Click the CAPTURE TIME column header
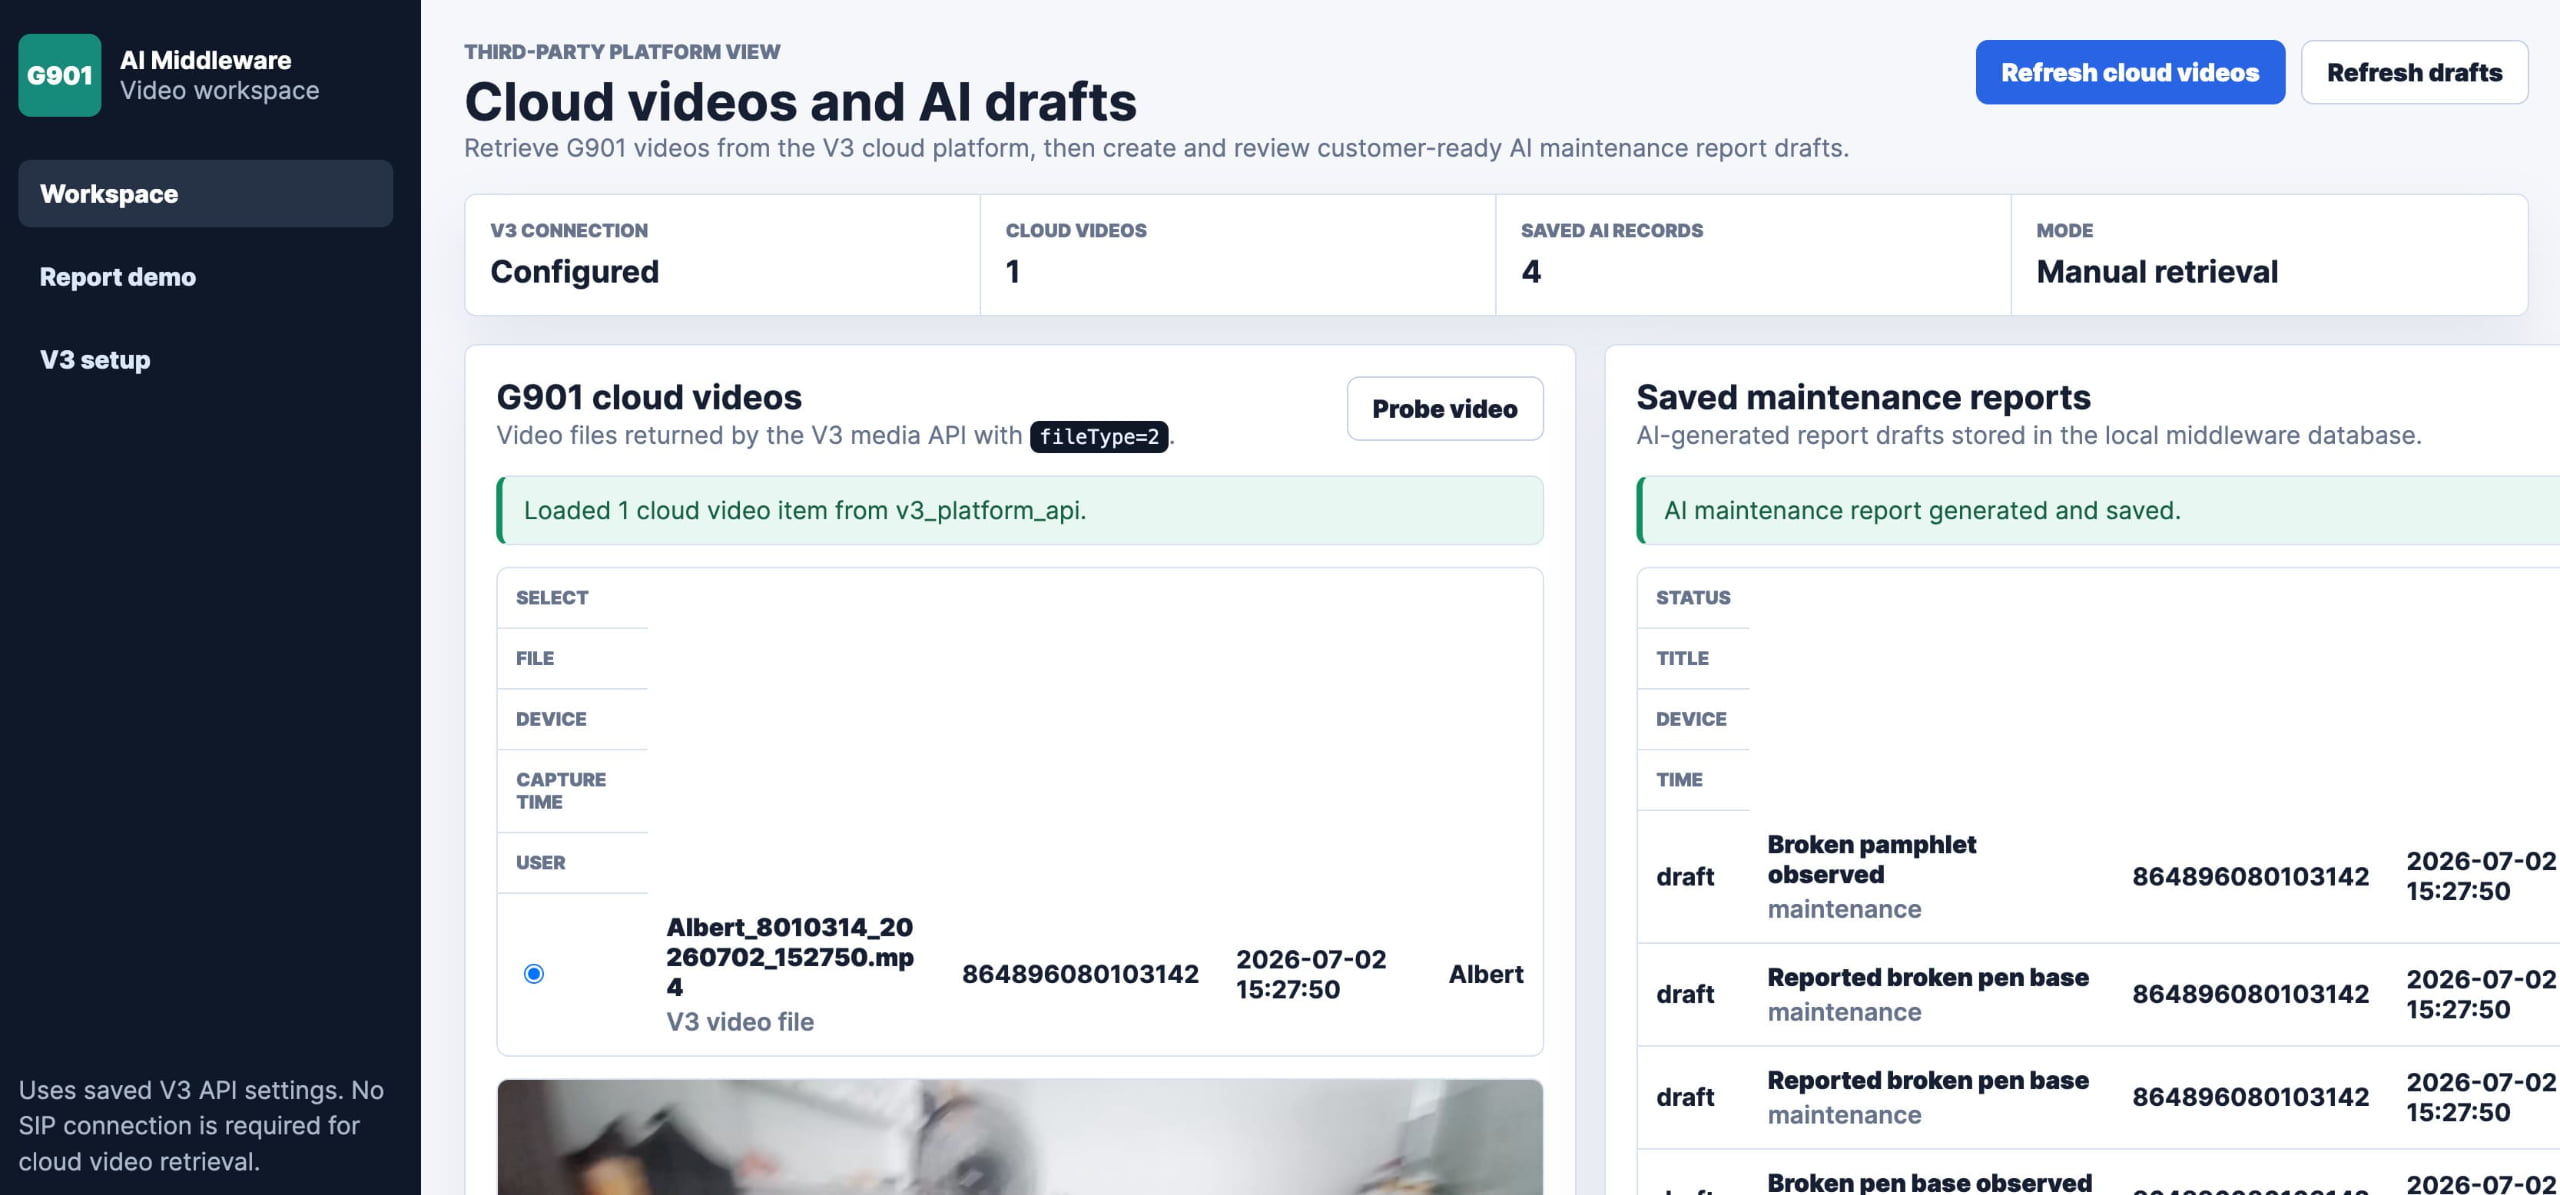Viewport: 2560px width, 1195px height. coord(561,791)
